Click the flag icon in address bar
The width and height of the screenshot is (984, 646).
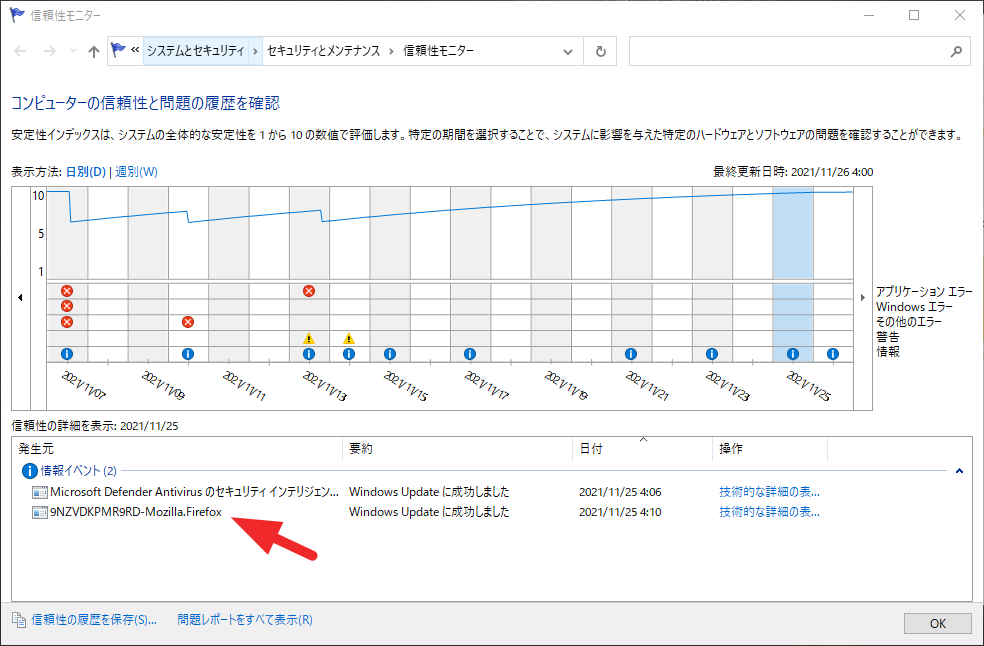pyautogui.click(x=118, y=50)
